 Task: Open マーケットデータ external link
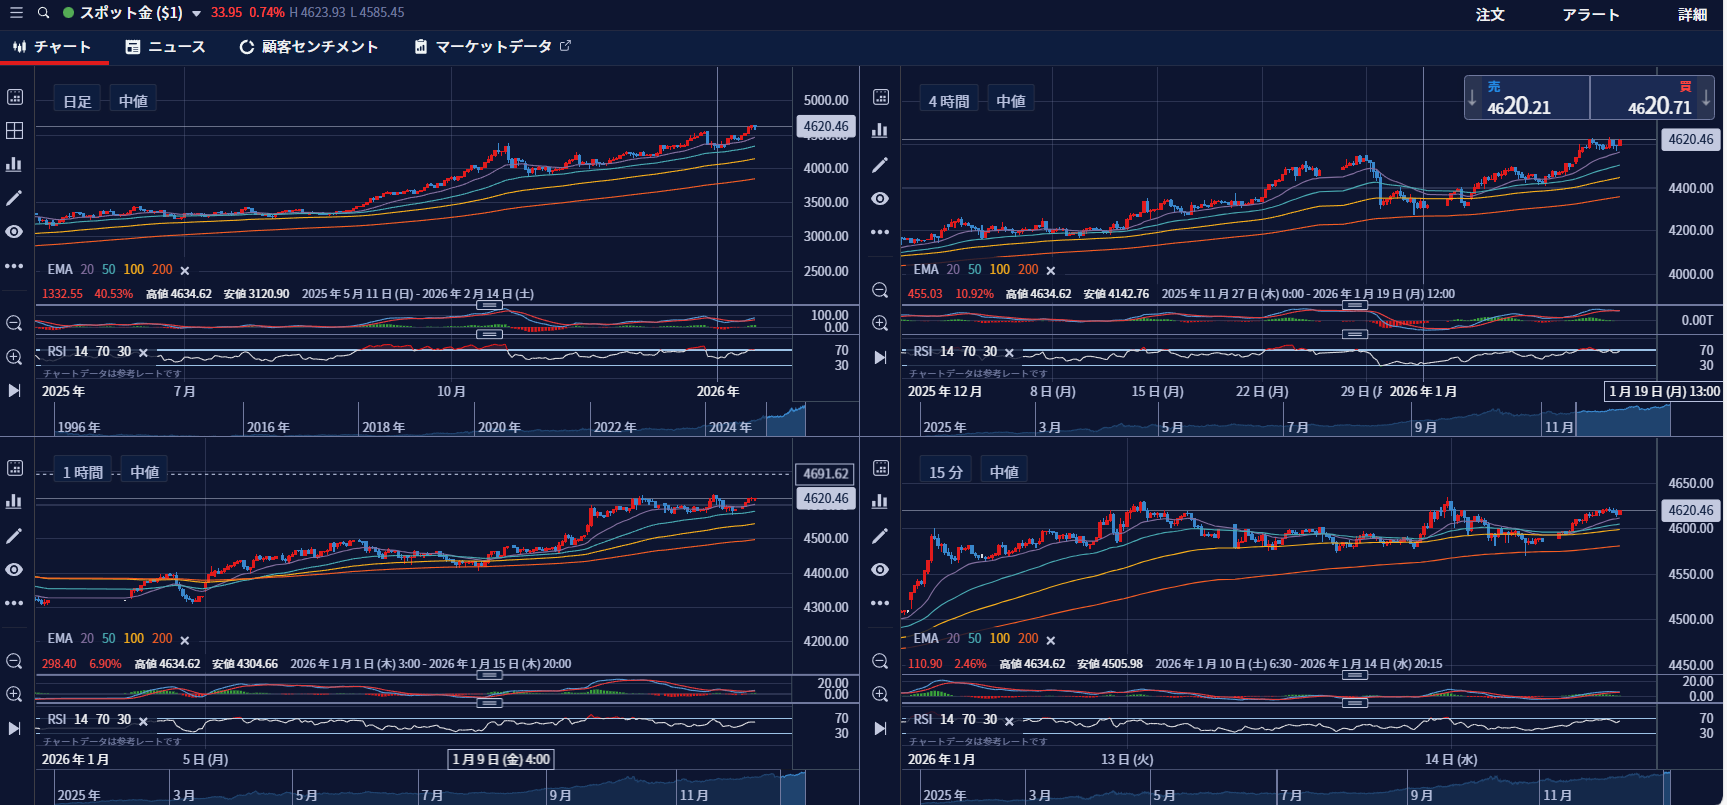click(492, 47)
